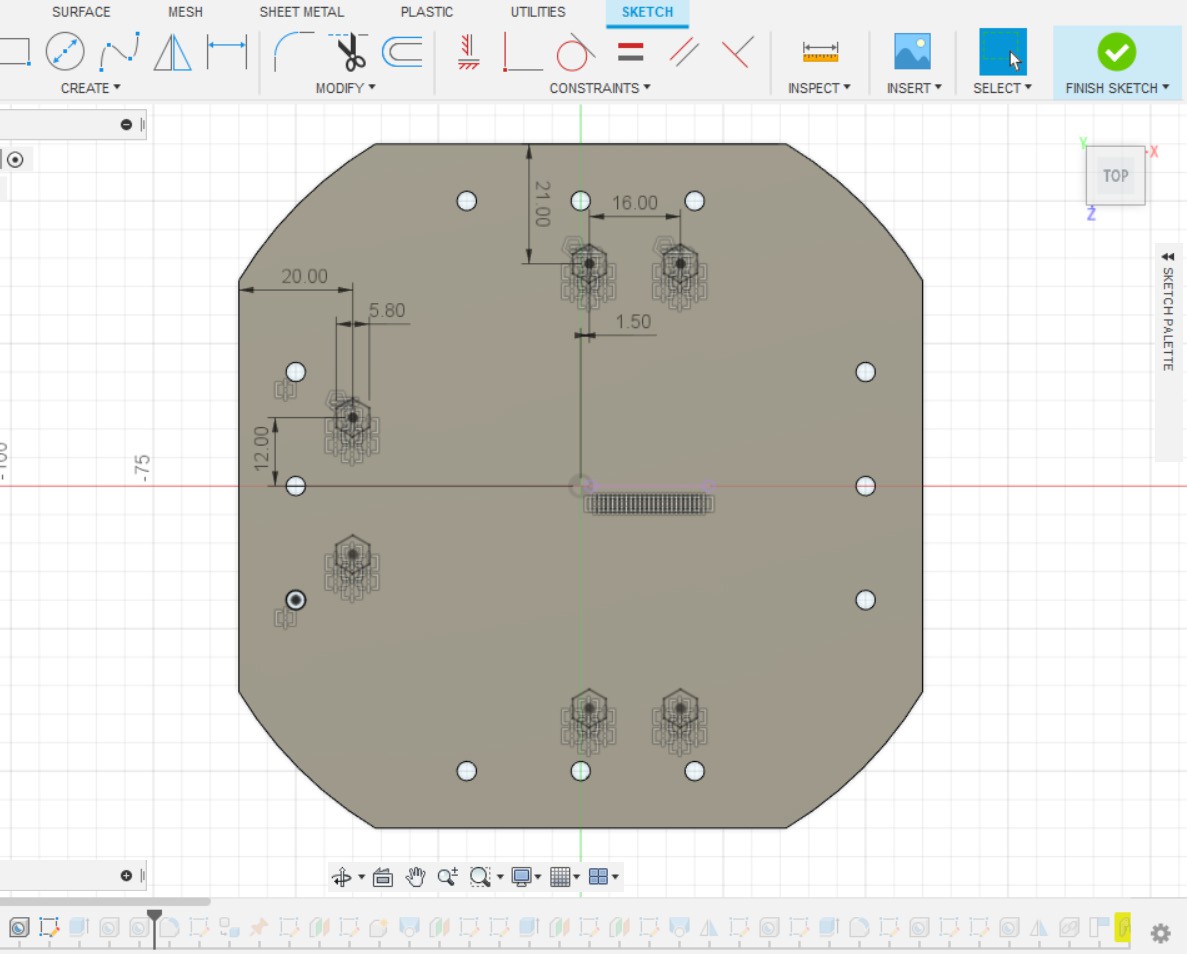1187x954 pixels.
Task: Click the Insert image icon
Action: click(912, 52)
